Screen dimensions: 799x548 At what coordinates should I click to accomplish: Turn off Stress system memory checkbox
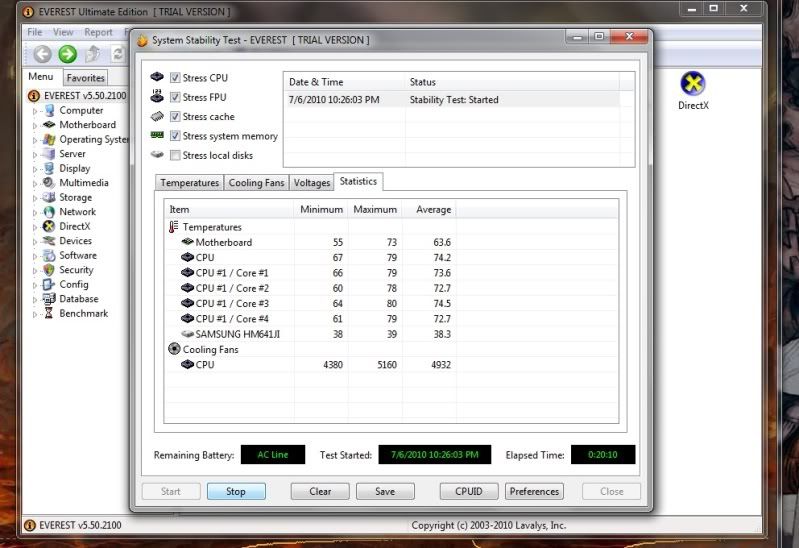coord(175,136)
